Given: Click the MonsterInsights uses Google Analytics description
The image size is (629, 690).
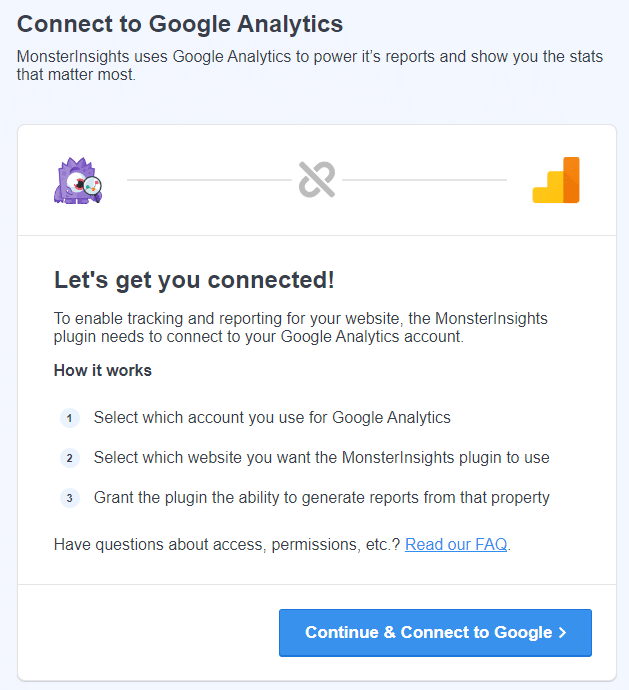Looking at the screenshot, I should coord(310,65).
